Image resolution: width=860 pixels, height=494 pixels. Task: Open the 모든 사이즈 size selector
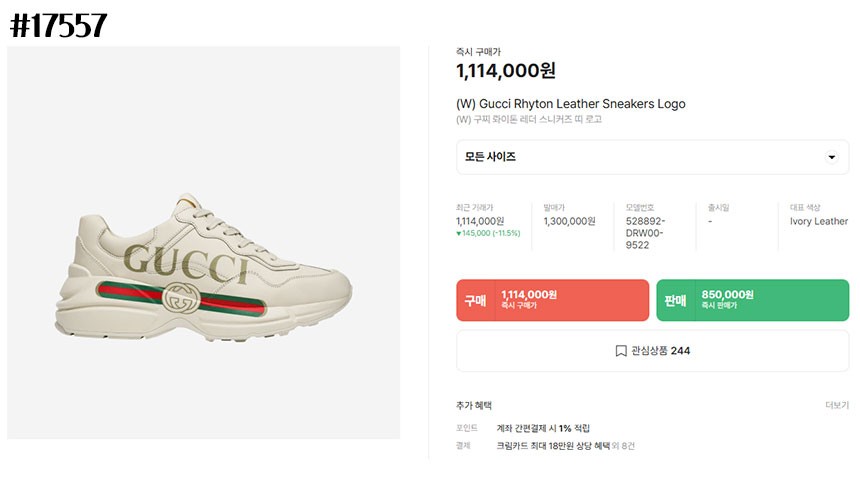(x=652, y=157)
